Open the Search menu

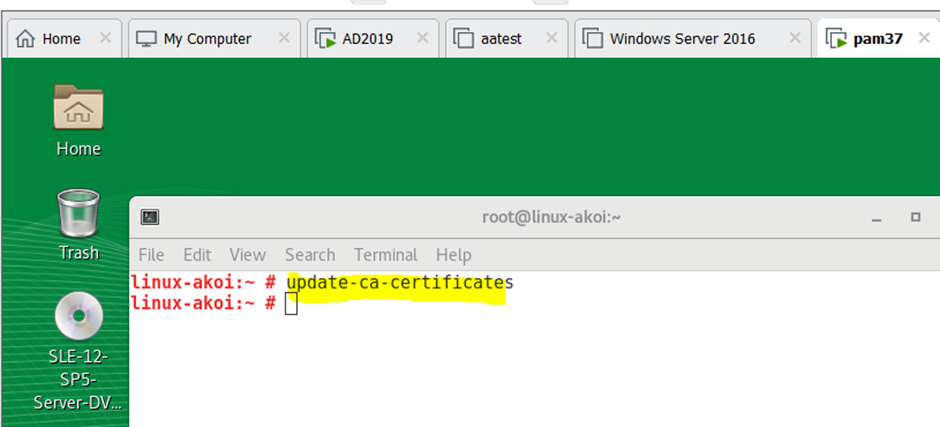[309, 255]
